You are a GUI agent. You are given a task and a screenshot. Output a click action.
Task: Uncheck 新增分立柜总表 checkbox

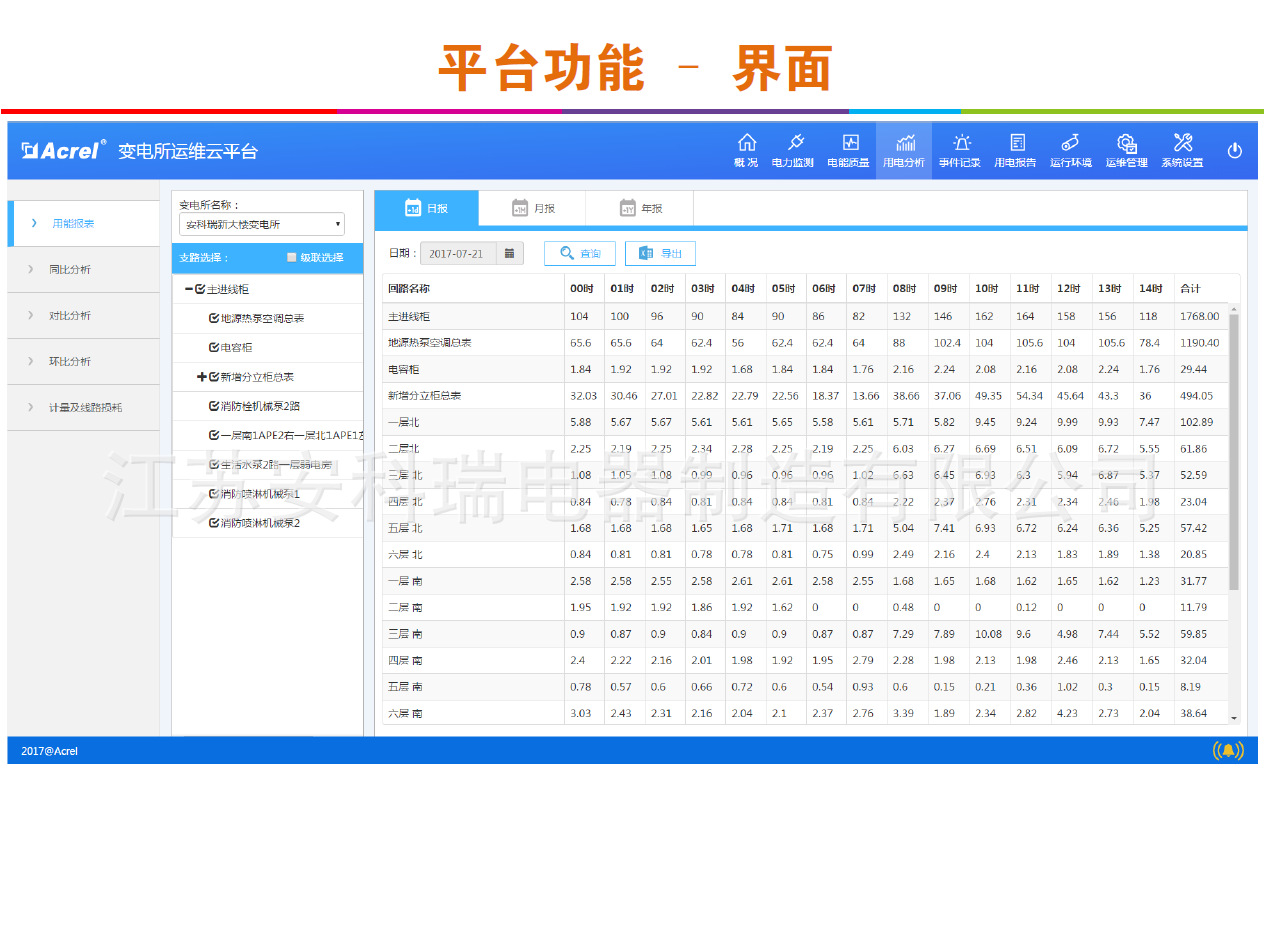(214, 377)
